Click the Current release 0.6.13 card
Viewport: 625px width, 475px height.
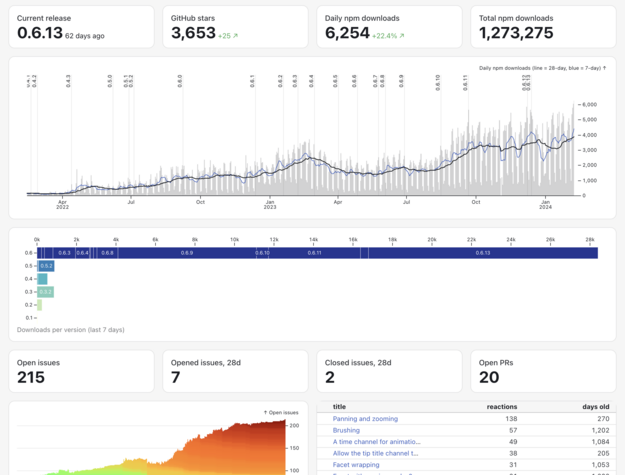82,27
